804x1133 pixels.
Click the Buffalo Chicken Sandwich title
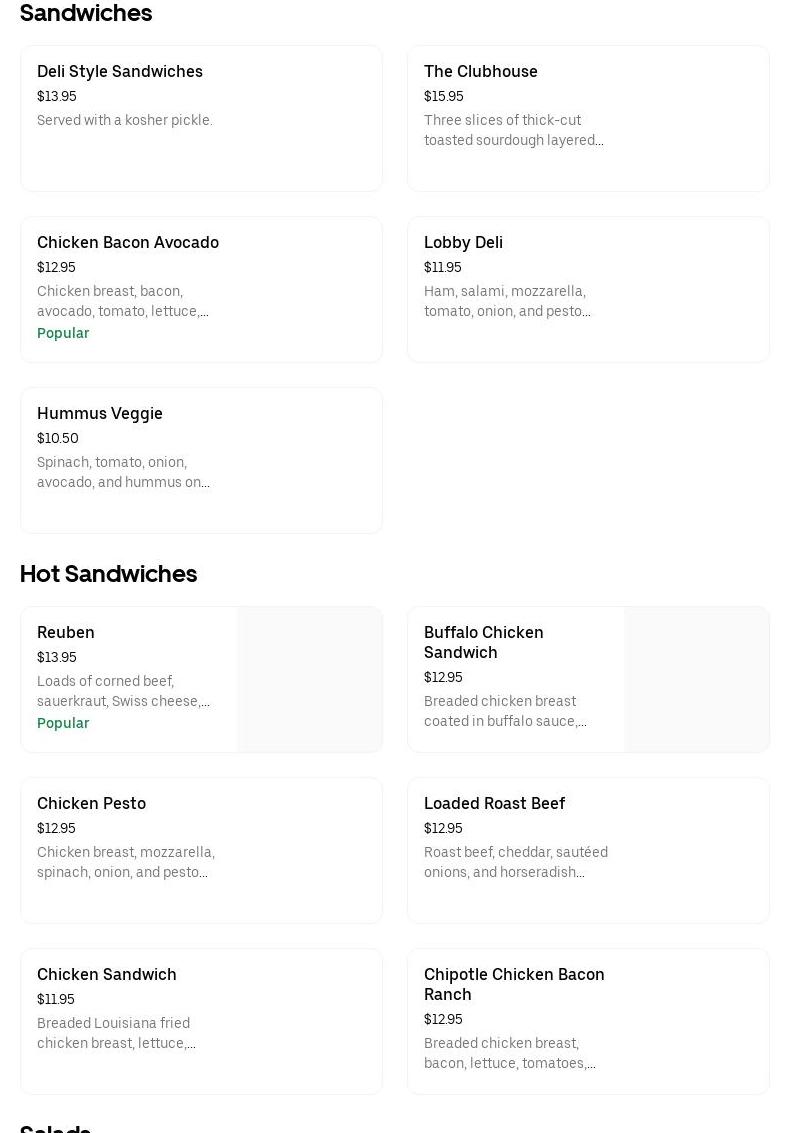(484, 642)
